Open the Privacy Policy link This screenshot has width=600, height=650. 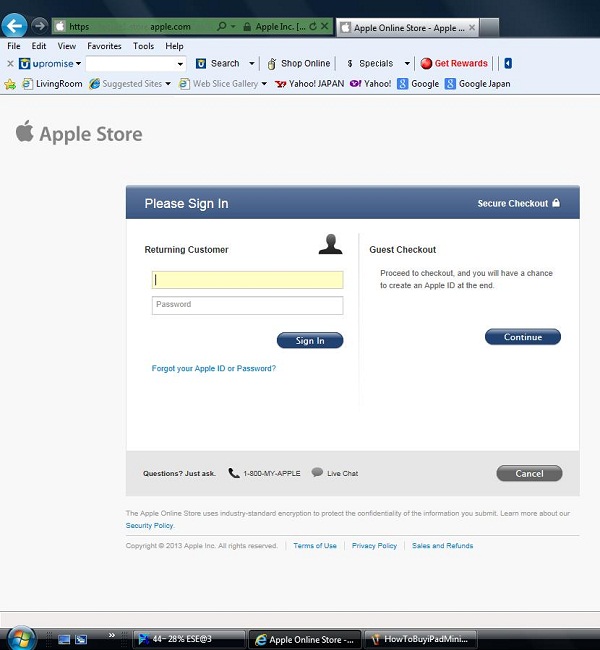[374, 546]
